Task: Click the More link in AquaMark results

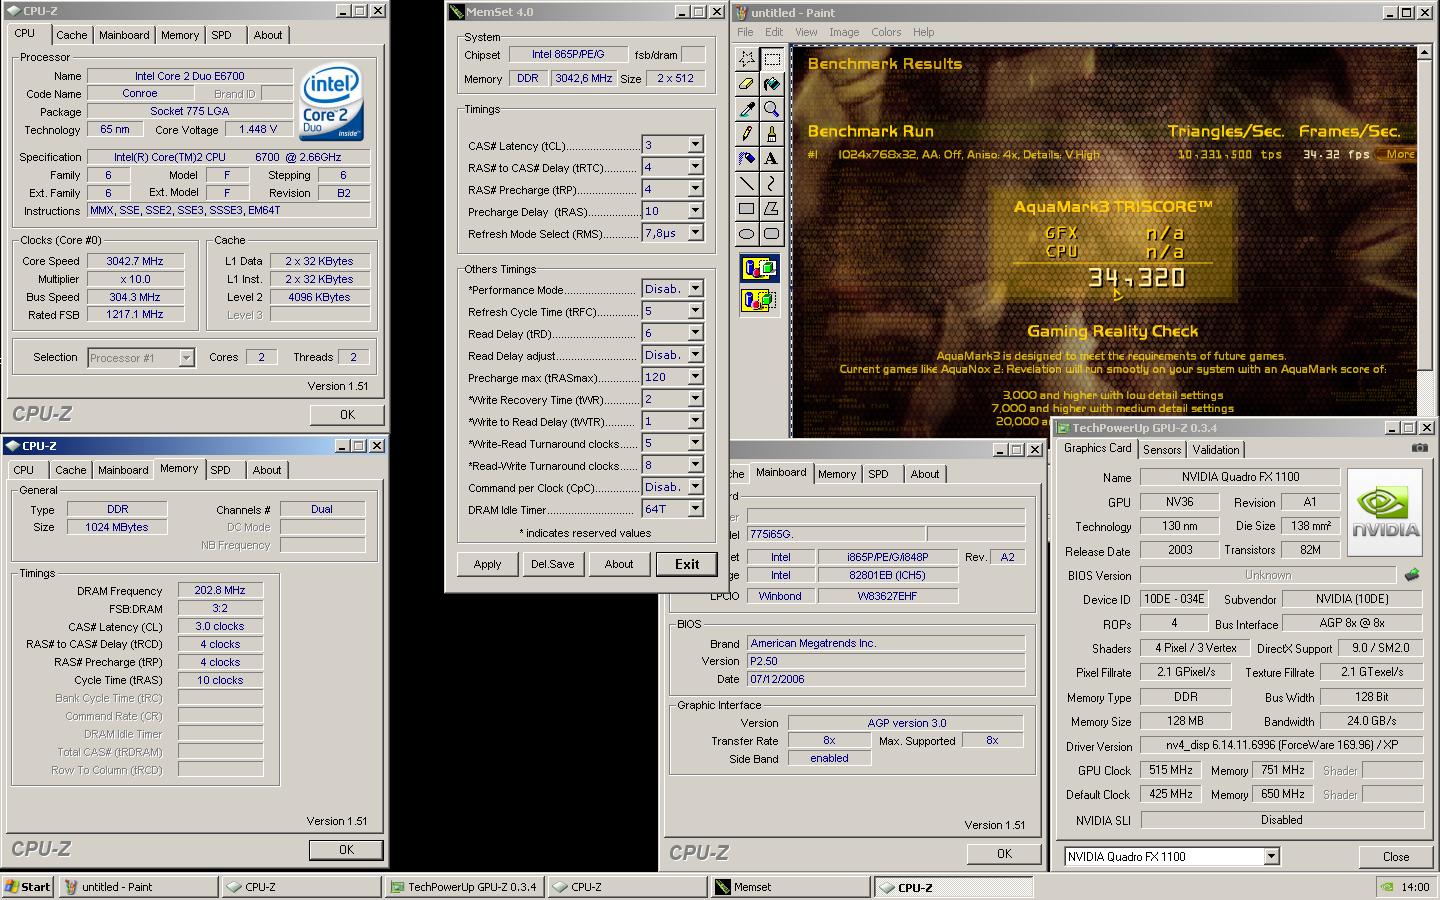Action: tap(1400, 154)
